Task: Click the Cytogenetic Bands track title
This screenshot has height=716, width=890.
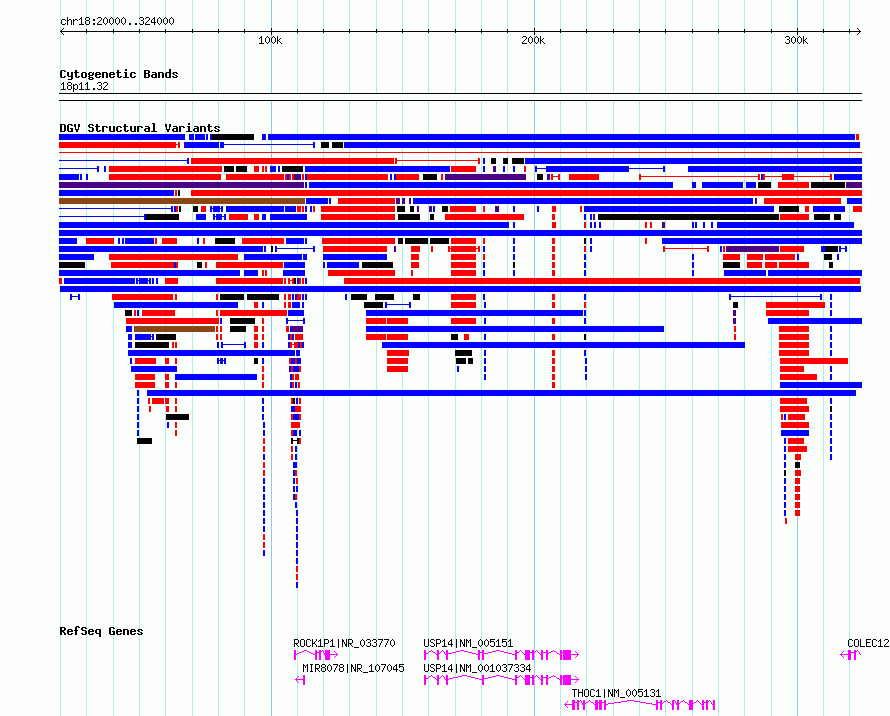Action: click(x=119, y=74)
